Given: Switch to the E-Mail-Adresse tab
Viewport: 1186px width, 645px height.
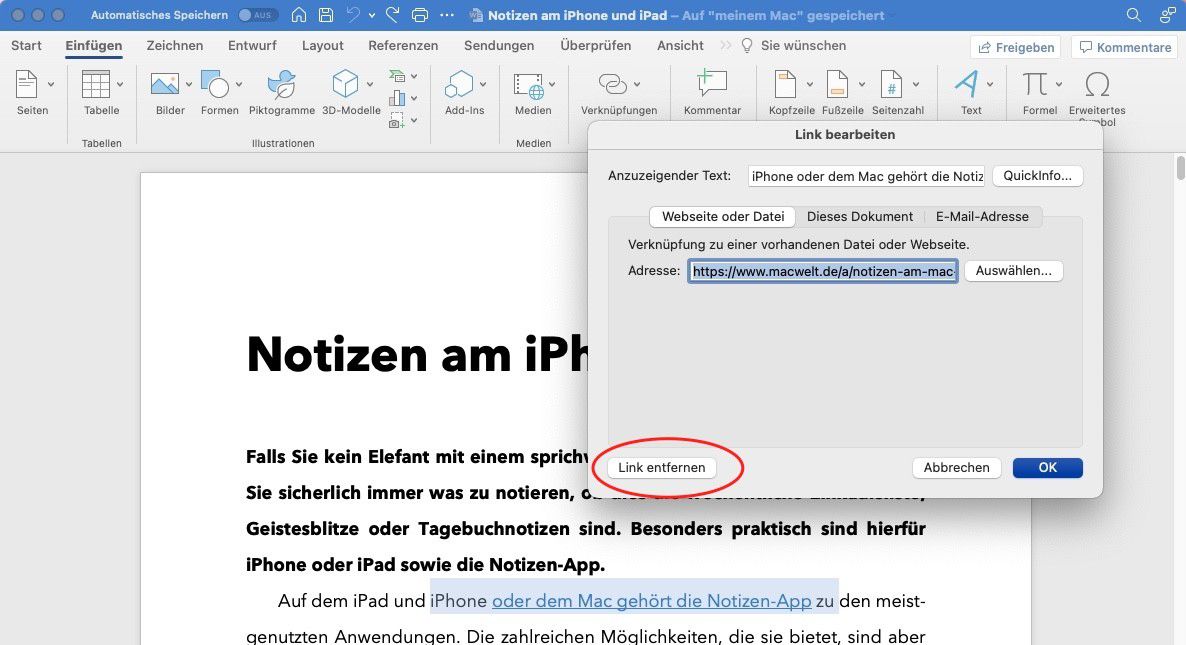Looking at the screenshot, I should coord(982,216).
